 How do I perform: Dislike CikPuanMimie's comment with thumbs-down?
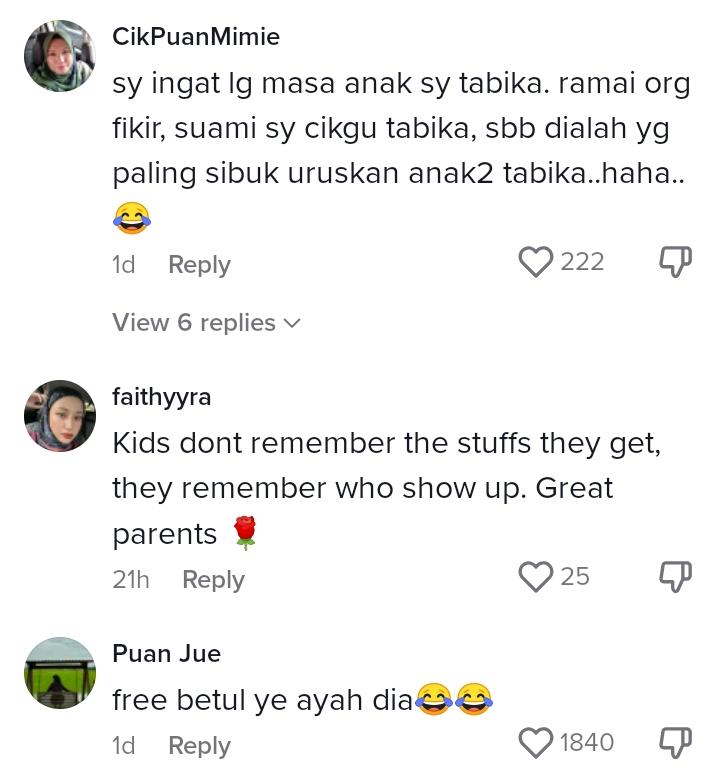(x=675, y=262)
